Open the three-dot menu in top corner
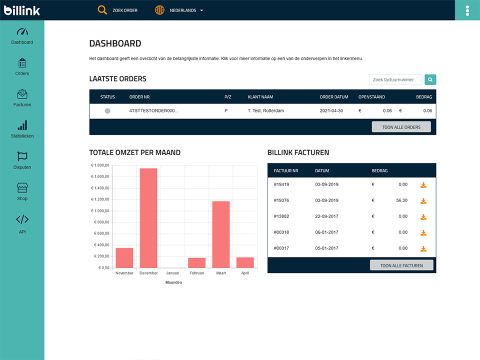Image resolution: width=480 pixels, height=360 pixels. click(467, 10)
